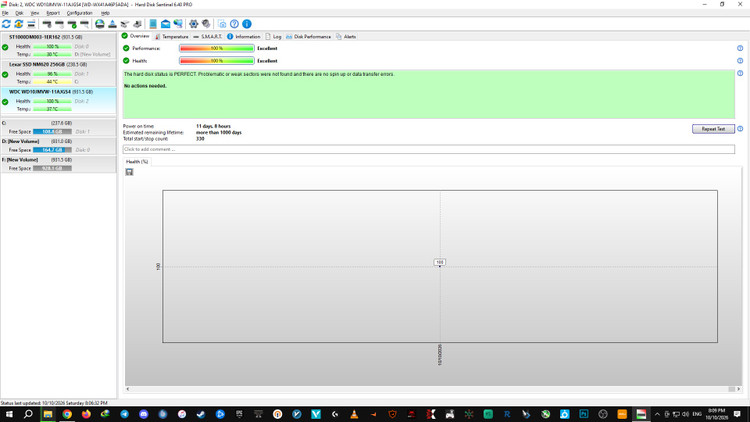Open the Help menu
The image size is (750, 422).
(105, 13)
